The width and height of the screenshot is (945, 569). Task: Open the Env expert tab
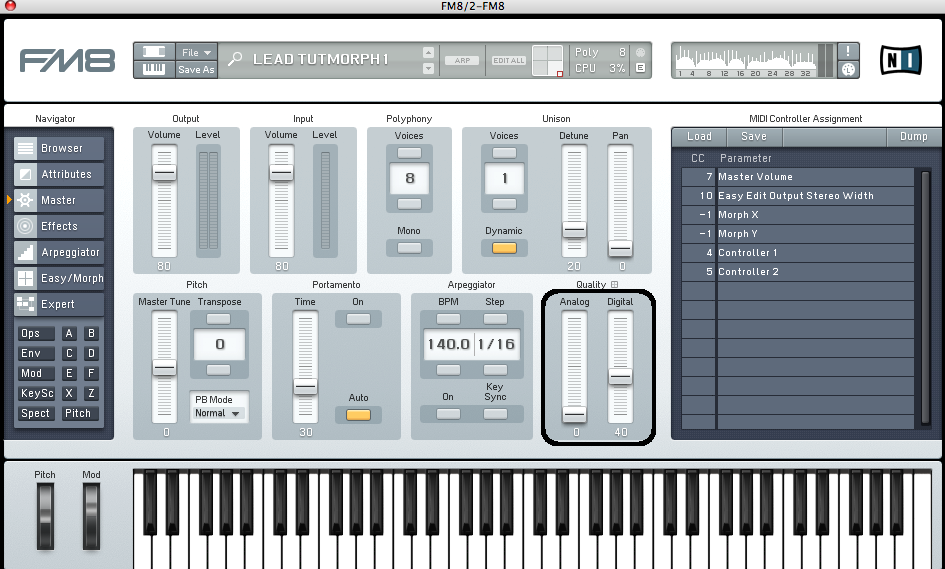[x=36, y=353]
